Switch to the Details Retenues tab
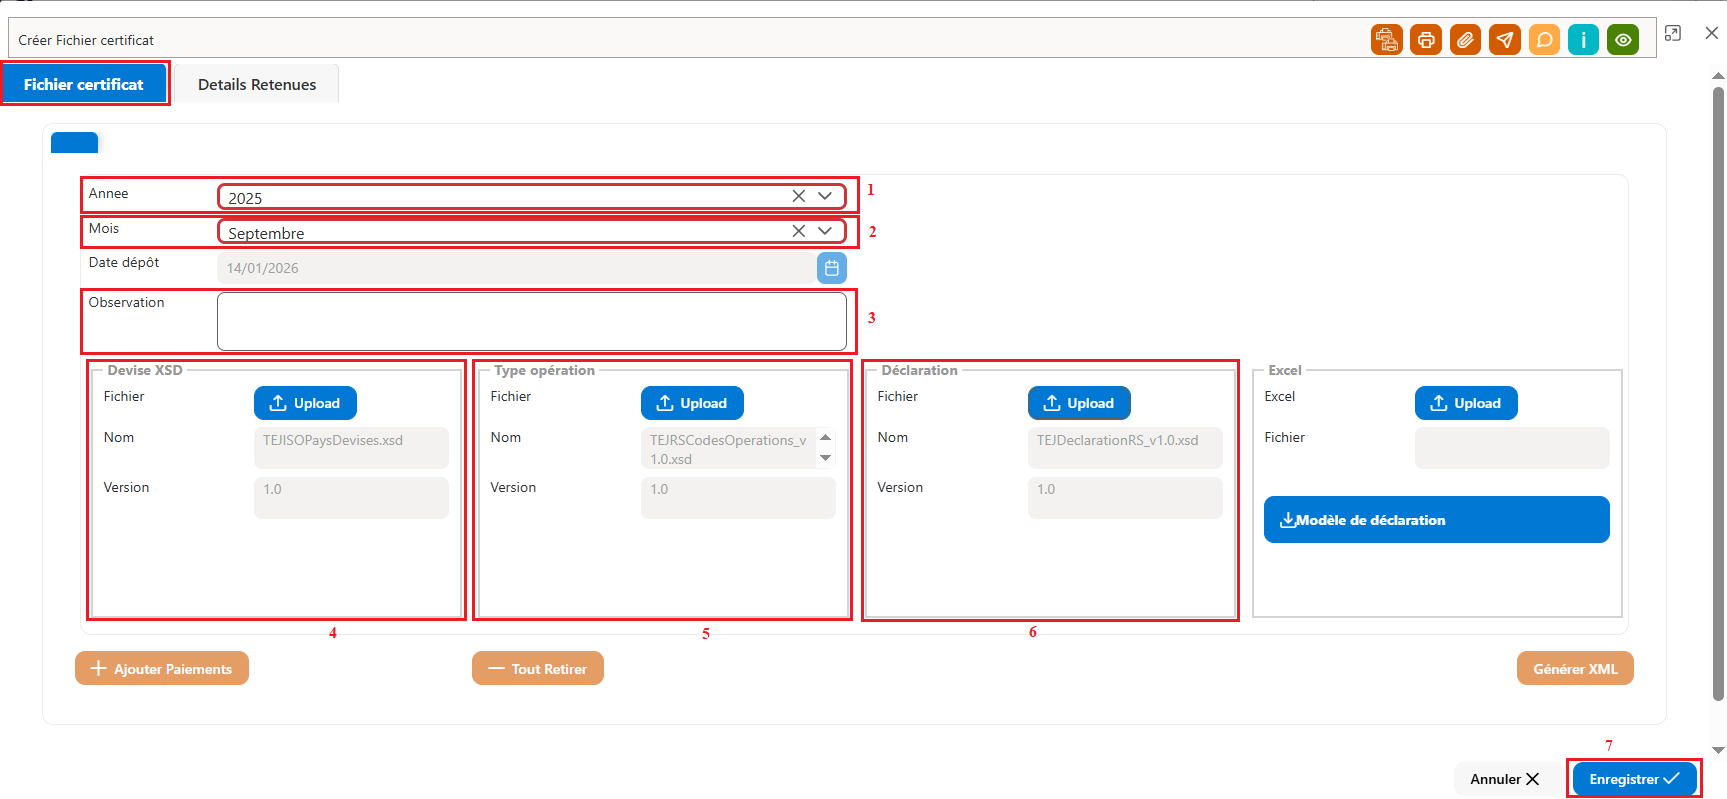 coord(257,84)
